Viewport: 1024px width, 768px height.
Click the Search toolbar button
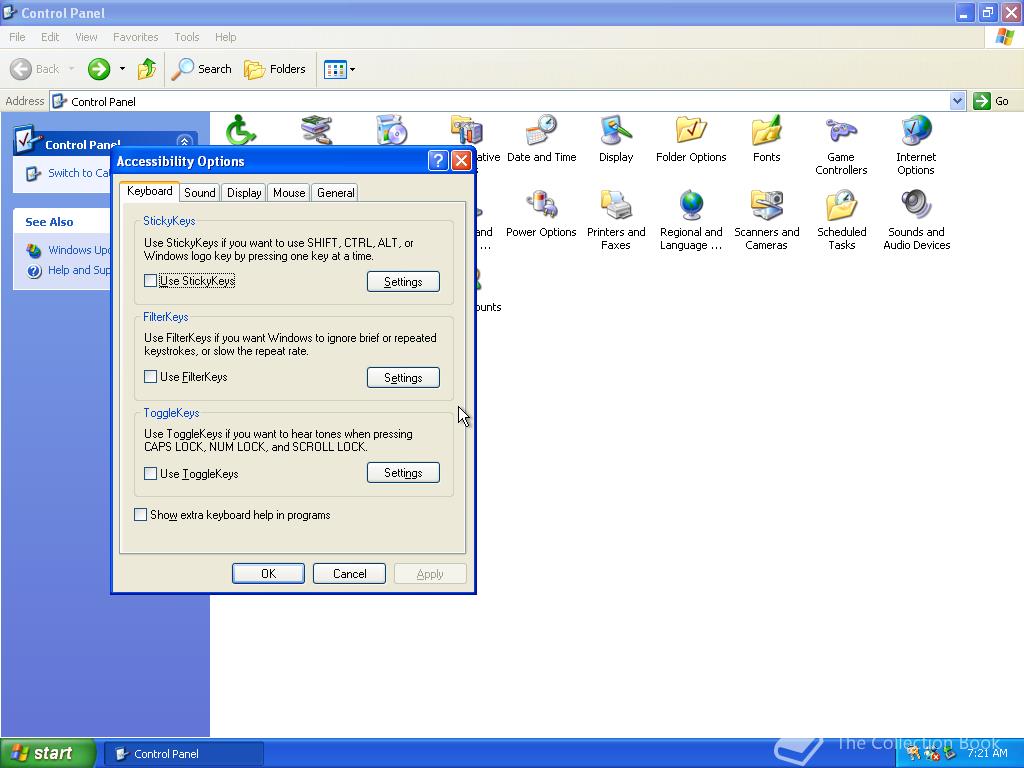201,69
